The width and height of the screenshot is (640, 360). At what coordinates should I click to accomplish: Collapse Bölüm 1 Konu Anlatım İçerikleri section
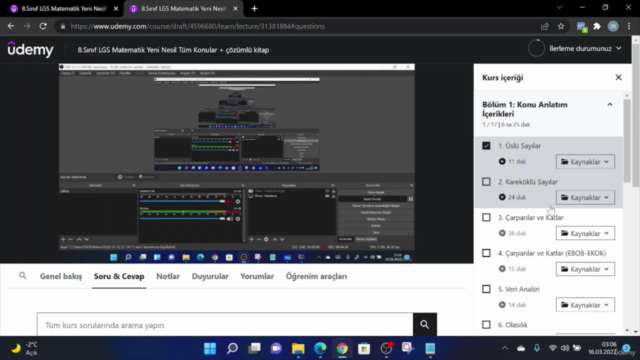[610, 104]
